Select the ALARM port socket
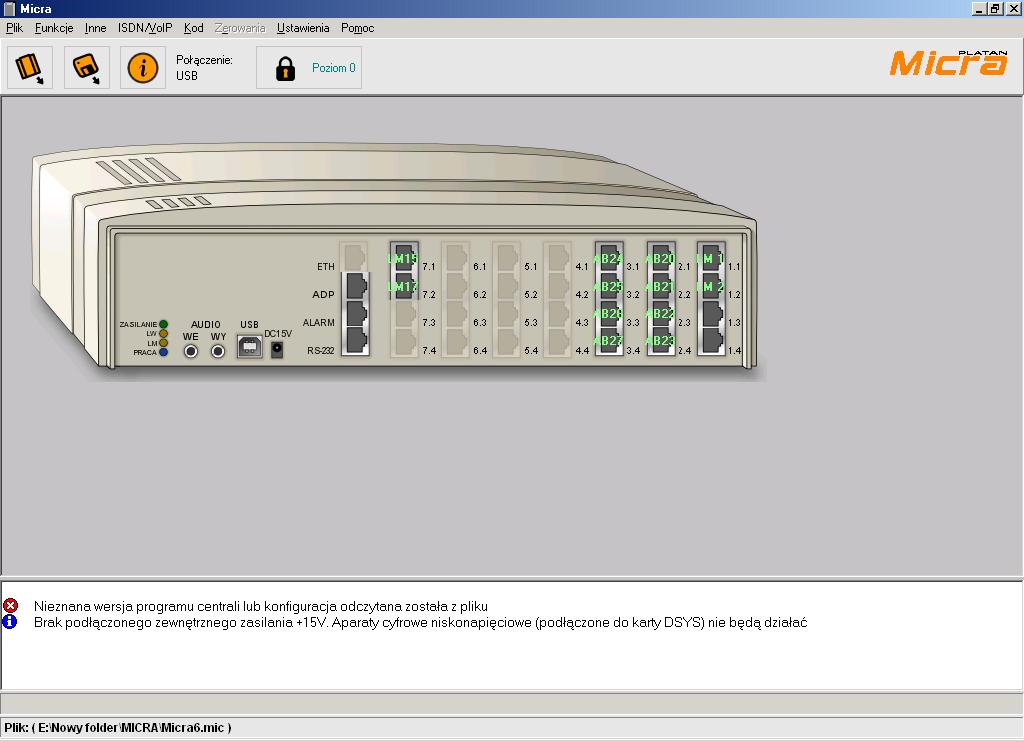The width and height of the screenshot is (1024, 742). (x=356, y=314)
